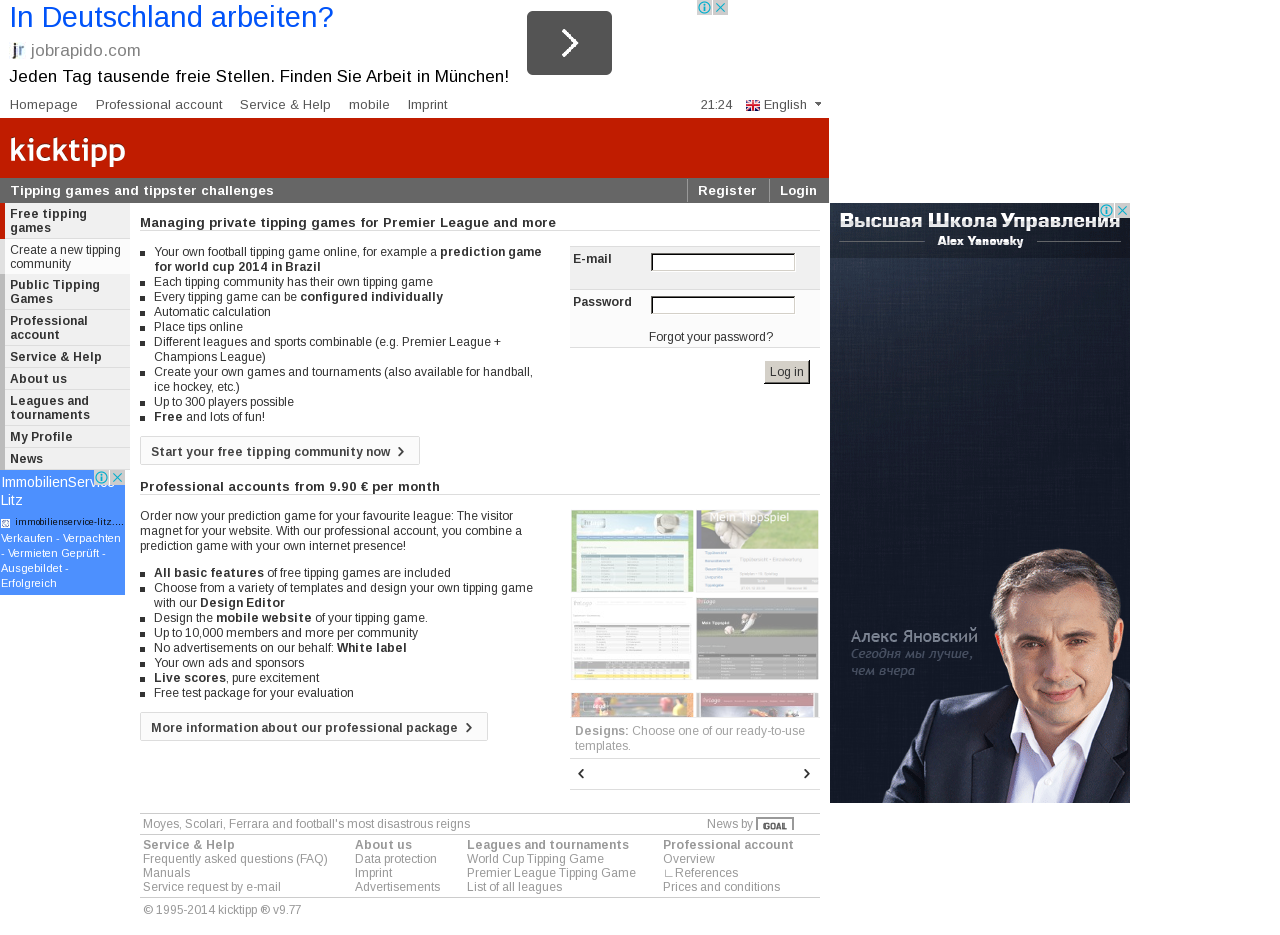Screen dimensions: 1280x935
Task: Focus the Password input field
Action: click(723, 305)
